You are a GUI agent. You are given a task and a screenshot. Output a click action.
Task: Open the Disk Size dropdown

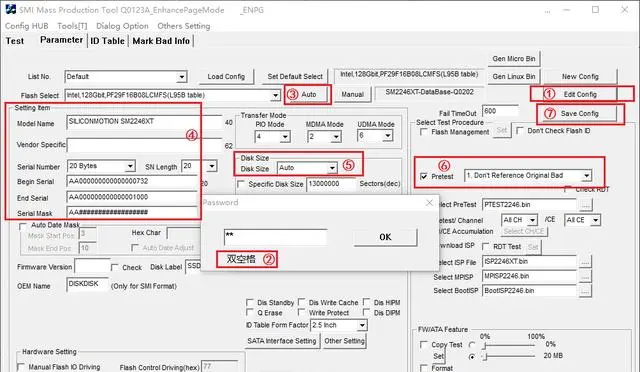click(x=332, y=168)
